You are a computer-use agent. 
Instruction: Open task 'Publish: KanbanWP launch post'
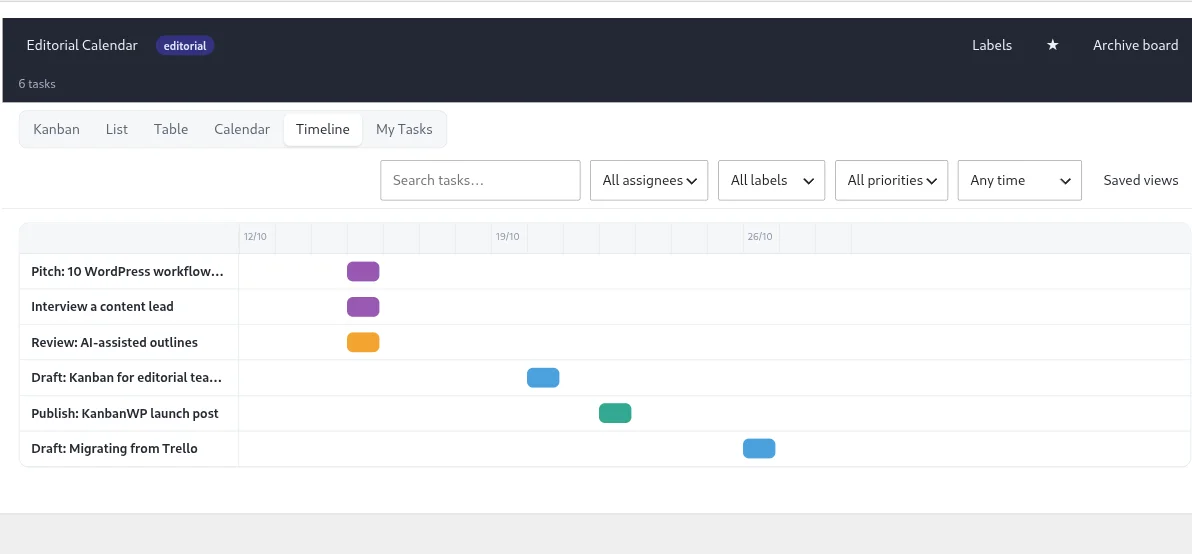(125, 413)
